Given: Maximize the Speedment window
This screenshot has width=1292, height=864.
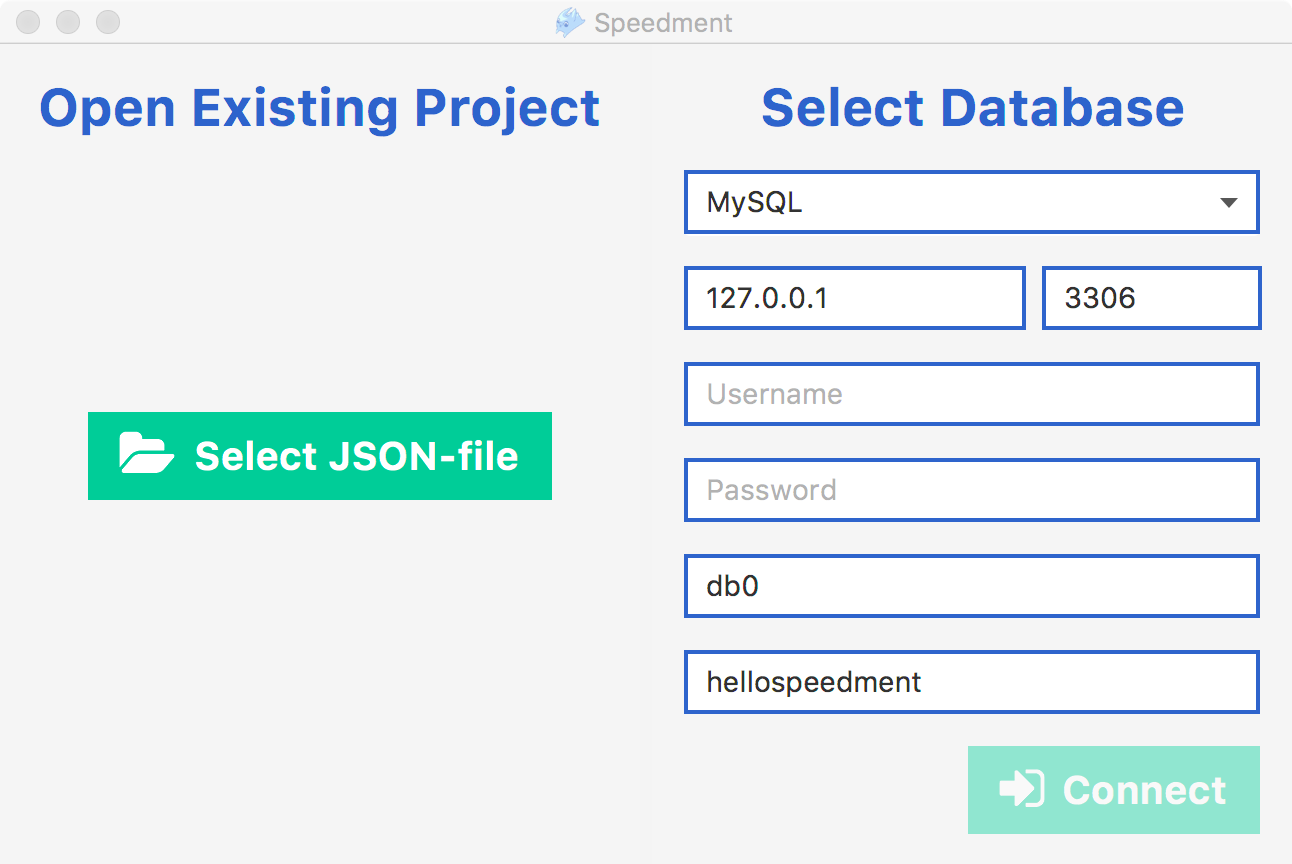Looking at the screenshot, I should pyautogui.click(x=108, y=22).
